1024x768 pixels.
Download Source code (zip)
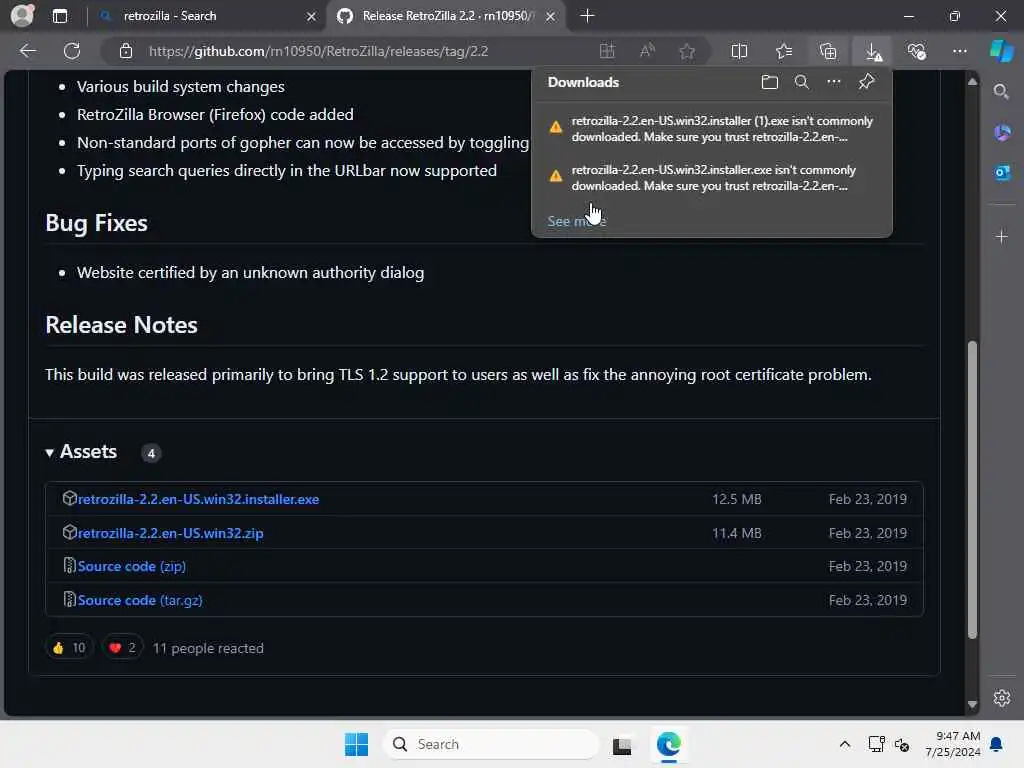pos(131,566)
